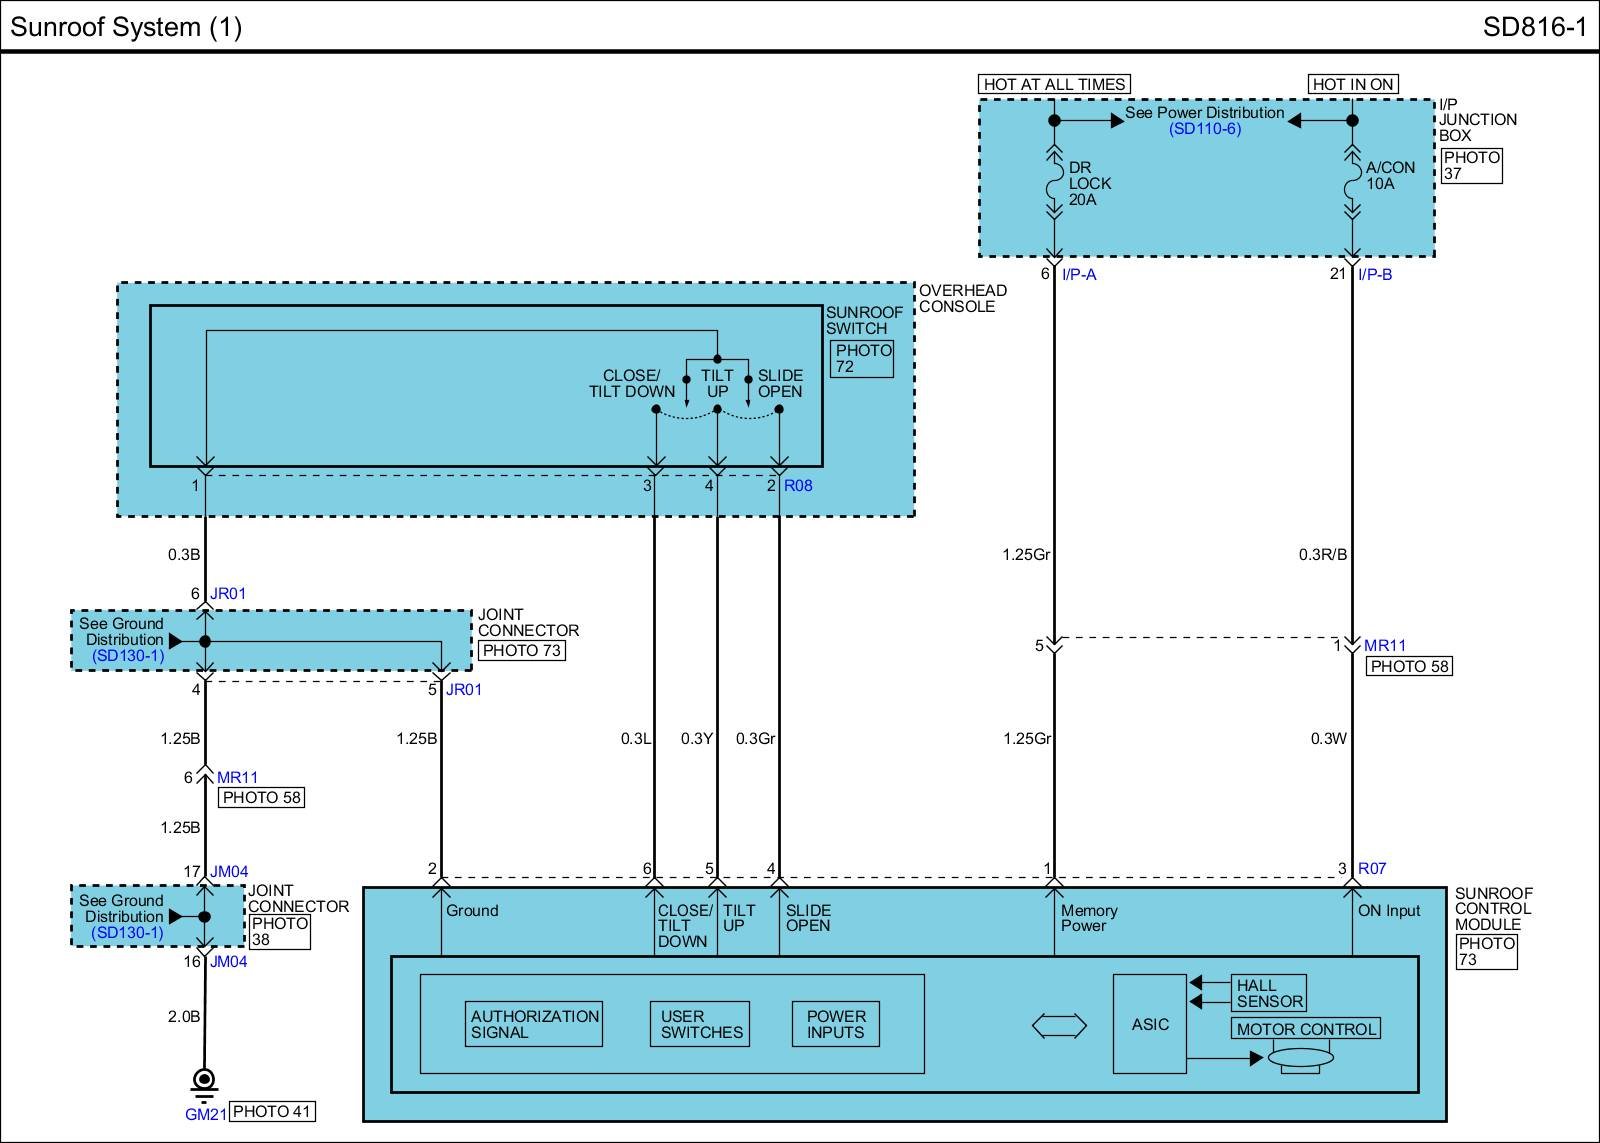1600x1143 pixels.
Task: Click the DR LOCK 20A fuse symbol
Action: pyautogui.click(x=1053, y=185)
